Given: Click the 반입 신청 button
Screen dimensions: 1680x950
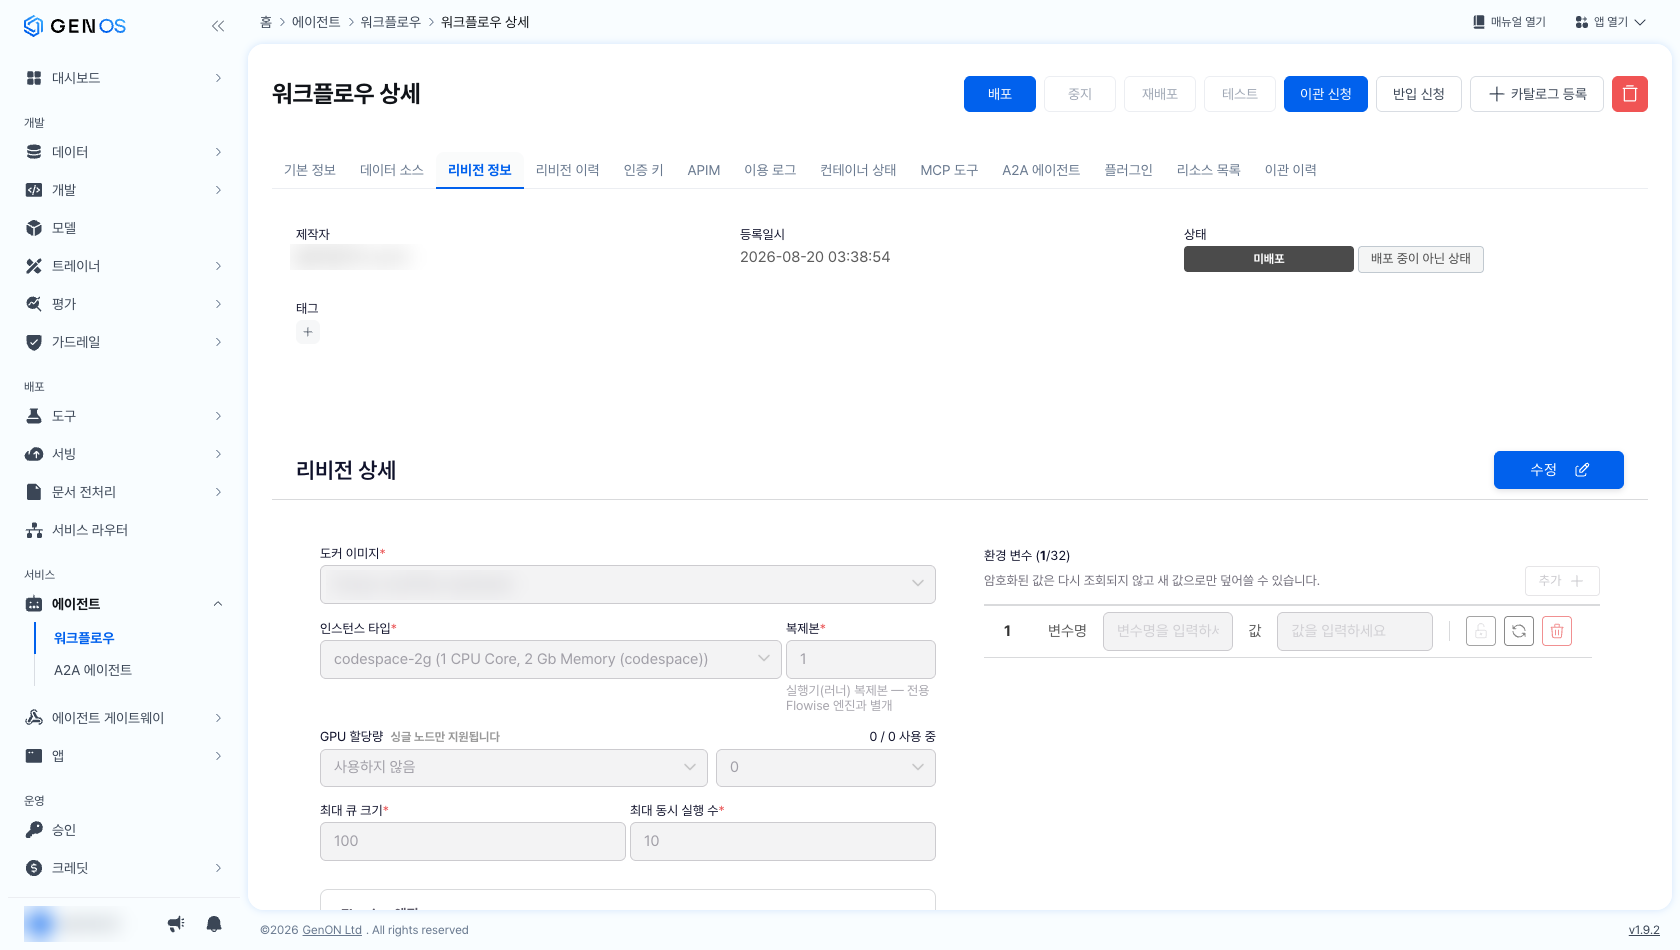Looking at the screenshot, I should click(x=1419, y=94).
